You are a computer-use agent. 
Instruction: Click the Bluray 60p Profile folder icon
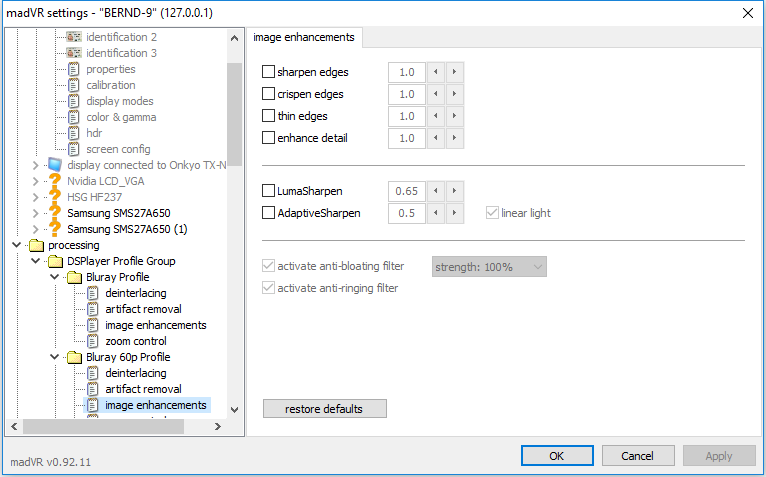(x=74, y=357)
